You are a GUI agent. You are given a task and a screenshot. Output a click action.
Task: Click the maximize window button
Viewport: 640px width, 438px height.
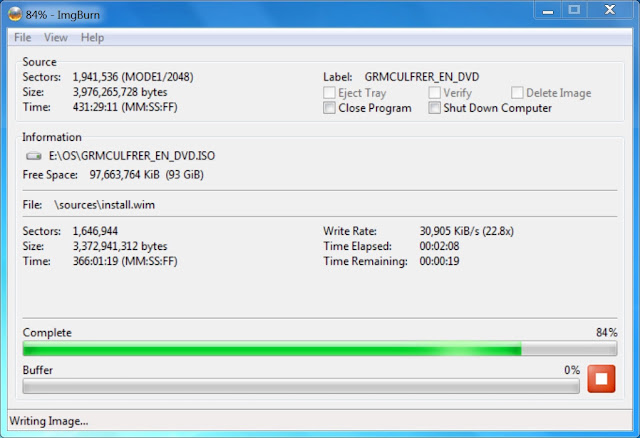click(574, 10)
